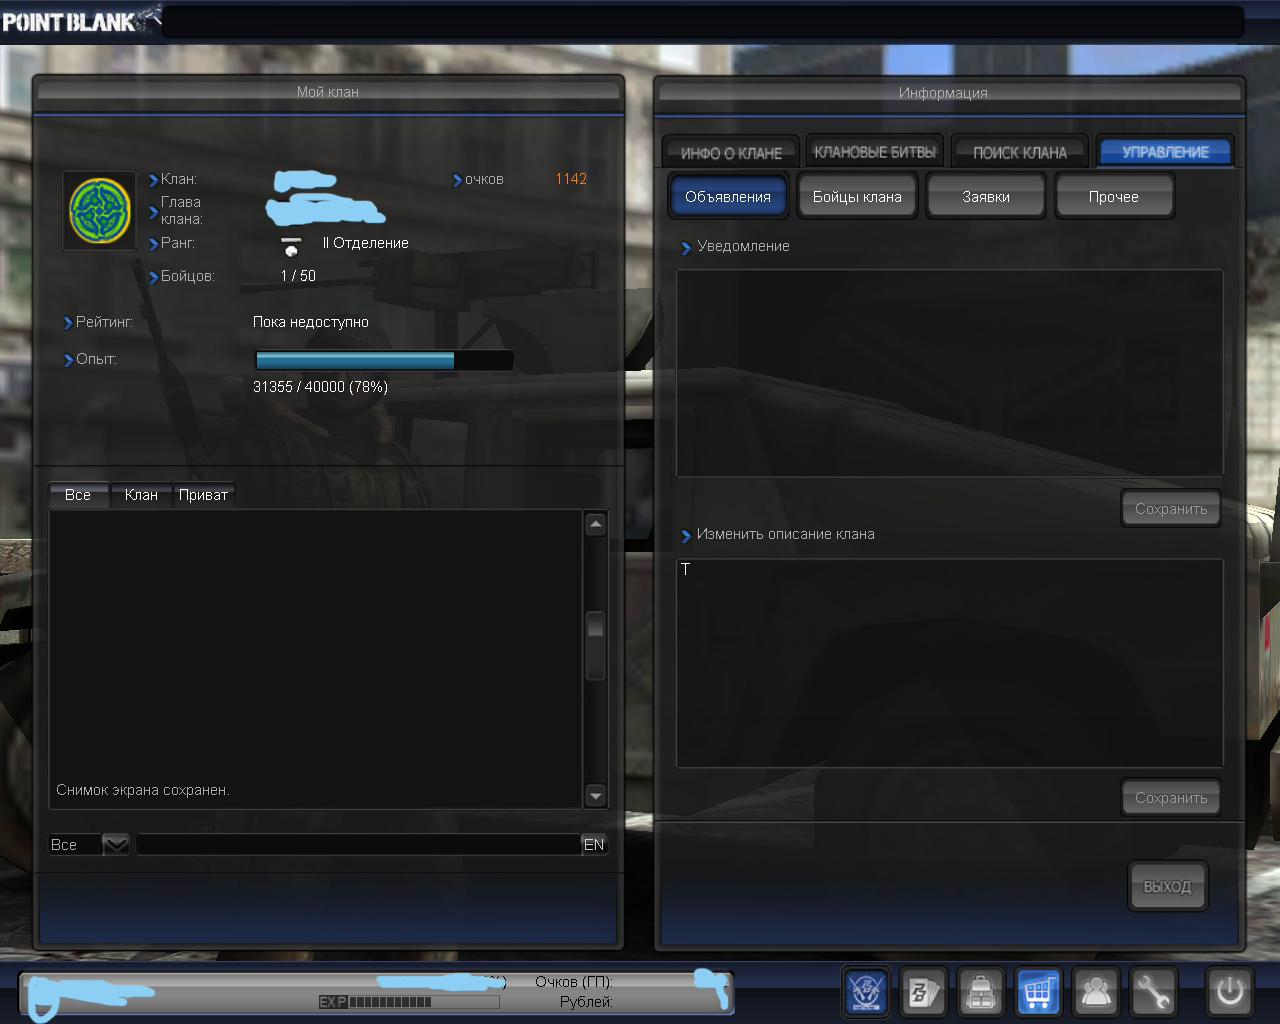Select the 'Клан' chat tab
The height and width of the screenshot is (1024, 1280).
pos(141,495)
